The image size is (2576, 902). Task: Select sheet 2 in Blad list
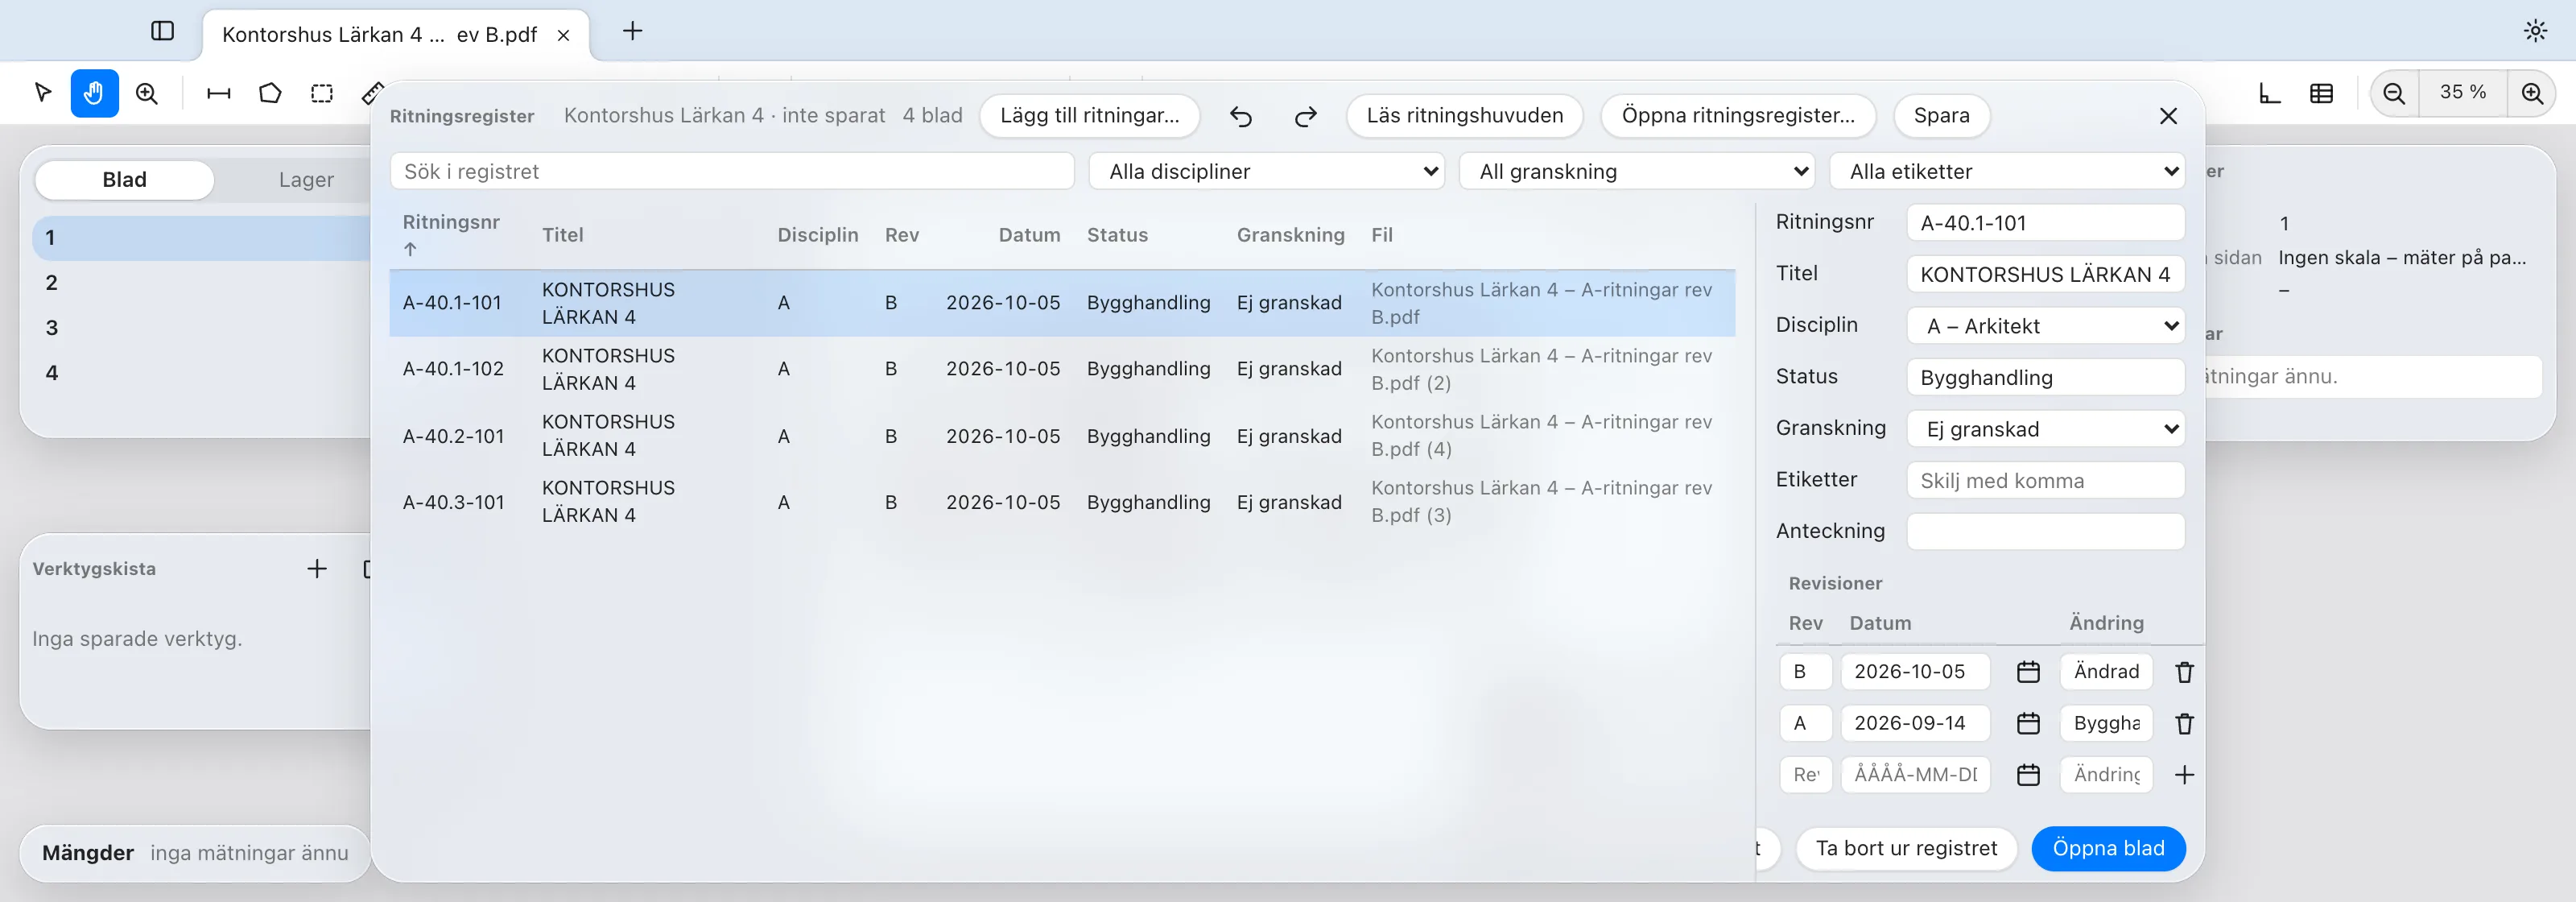202,283
